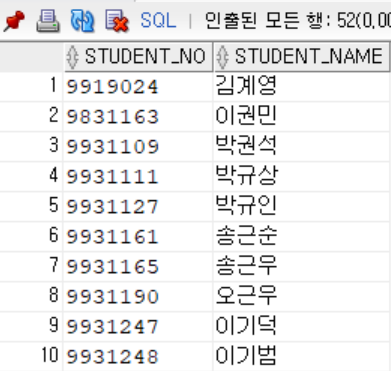The height and width of the screenshot is (371, 391).
Task: Select student number 9931247
Action: pyautogui.click(x=112, y=327)
